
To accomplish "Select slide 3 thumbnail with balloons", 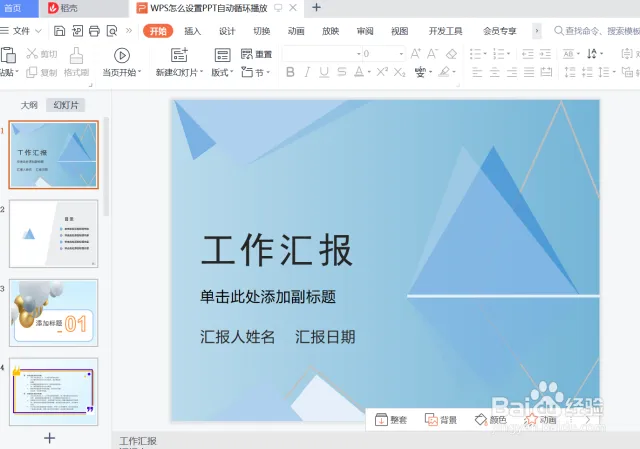I will [54, 312].
